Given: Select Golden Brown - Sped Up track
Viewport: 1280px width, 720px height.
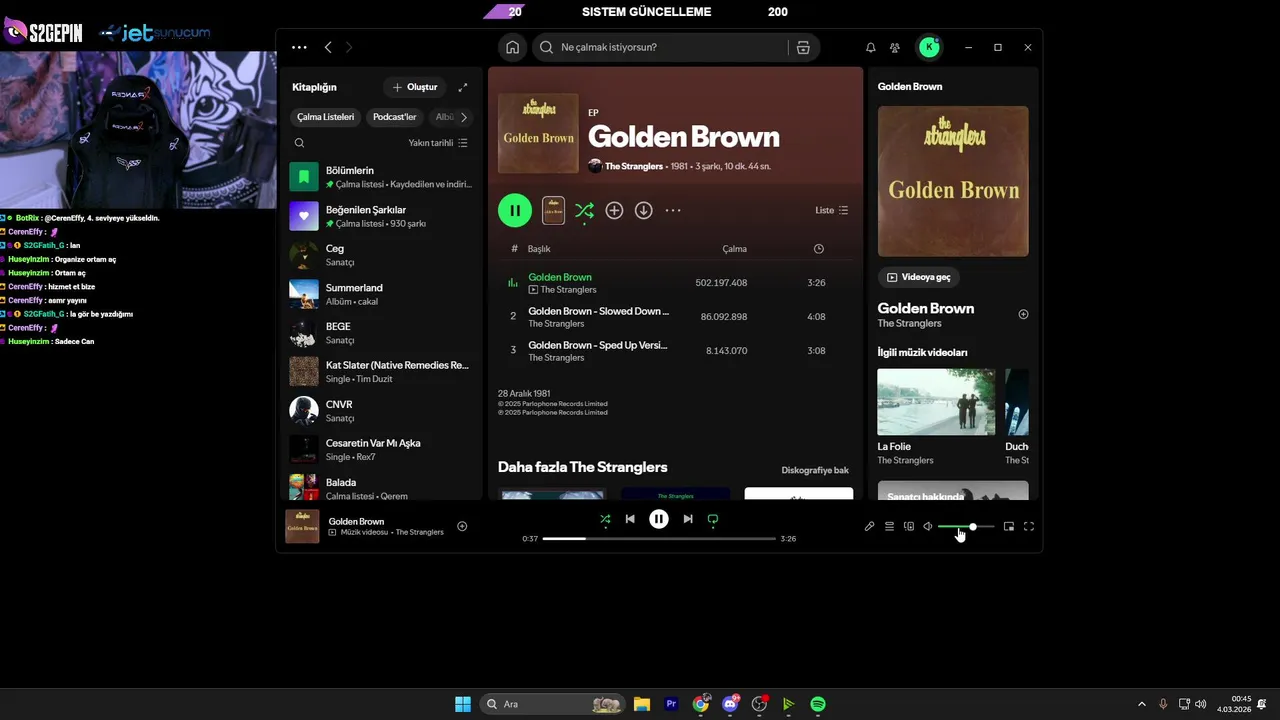Looking at the screenshot, I should (x=675, y=351).
